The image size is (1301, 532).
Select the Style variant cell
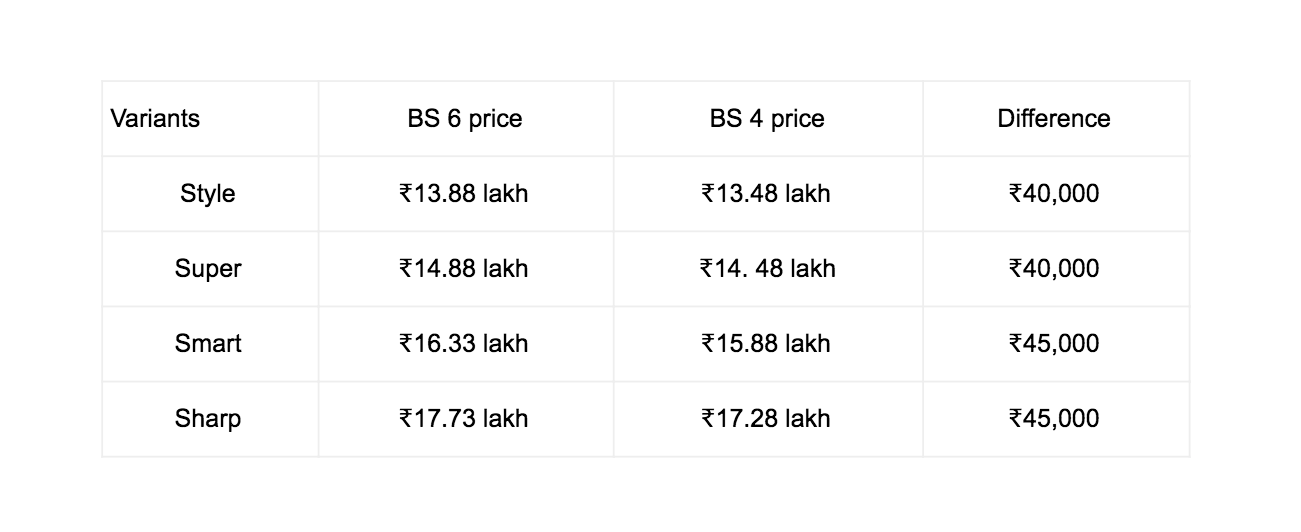pos(208,193)
